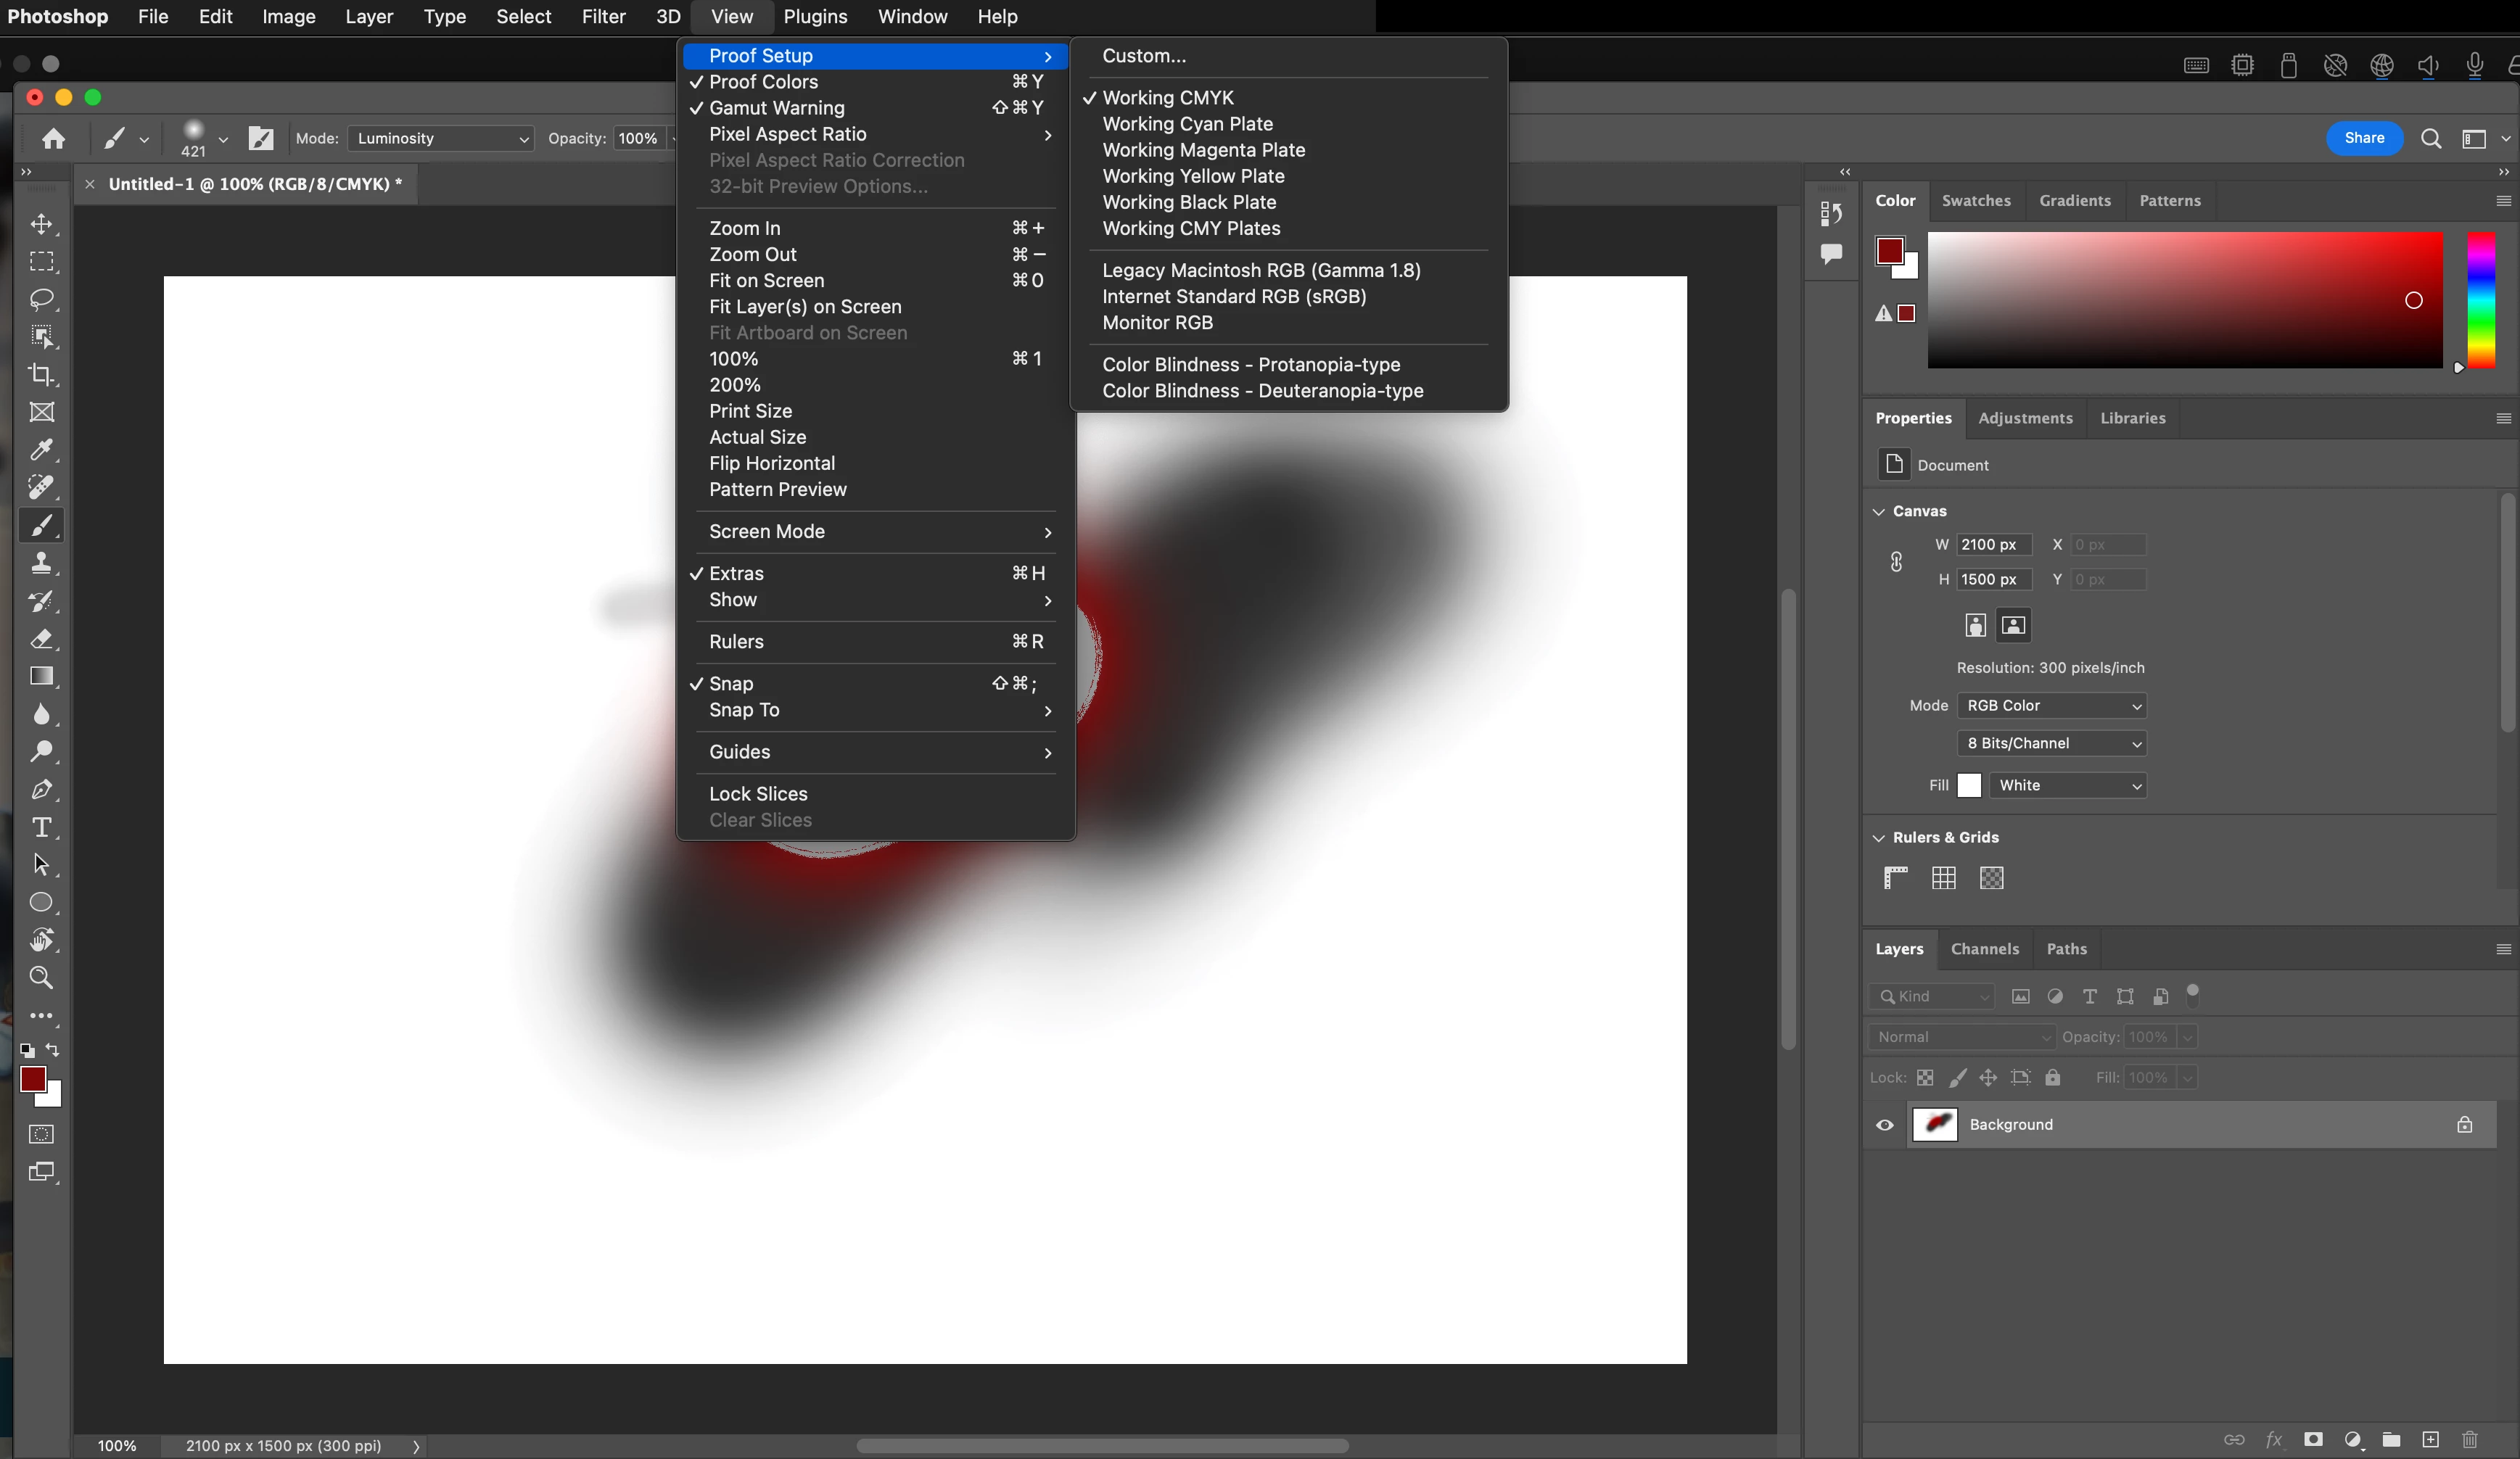Open the RGB Color mode dropdown
The height and width of the screenshot is (1459, 2520).
coord(2051,705)
